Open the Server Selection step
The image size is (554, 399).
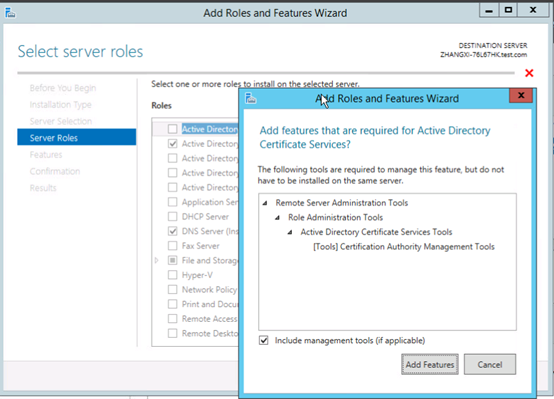(61, 121)
